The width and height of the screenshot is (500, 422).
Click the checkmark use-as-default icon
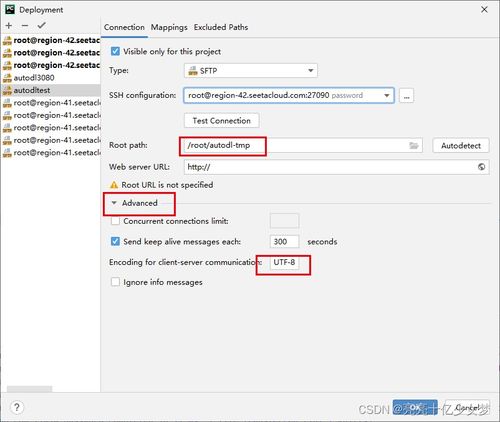42,25
